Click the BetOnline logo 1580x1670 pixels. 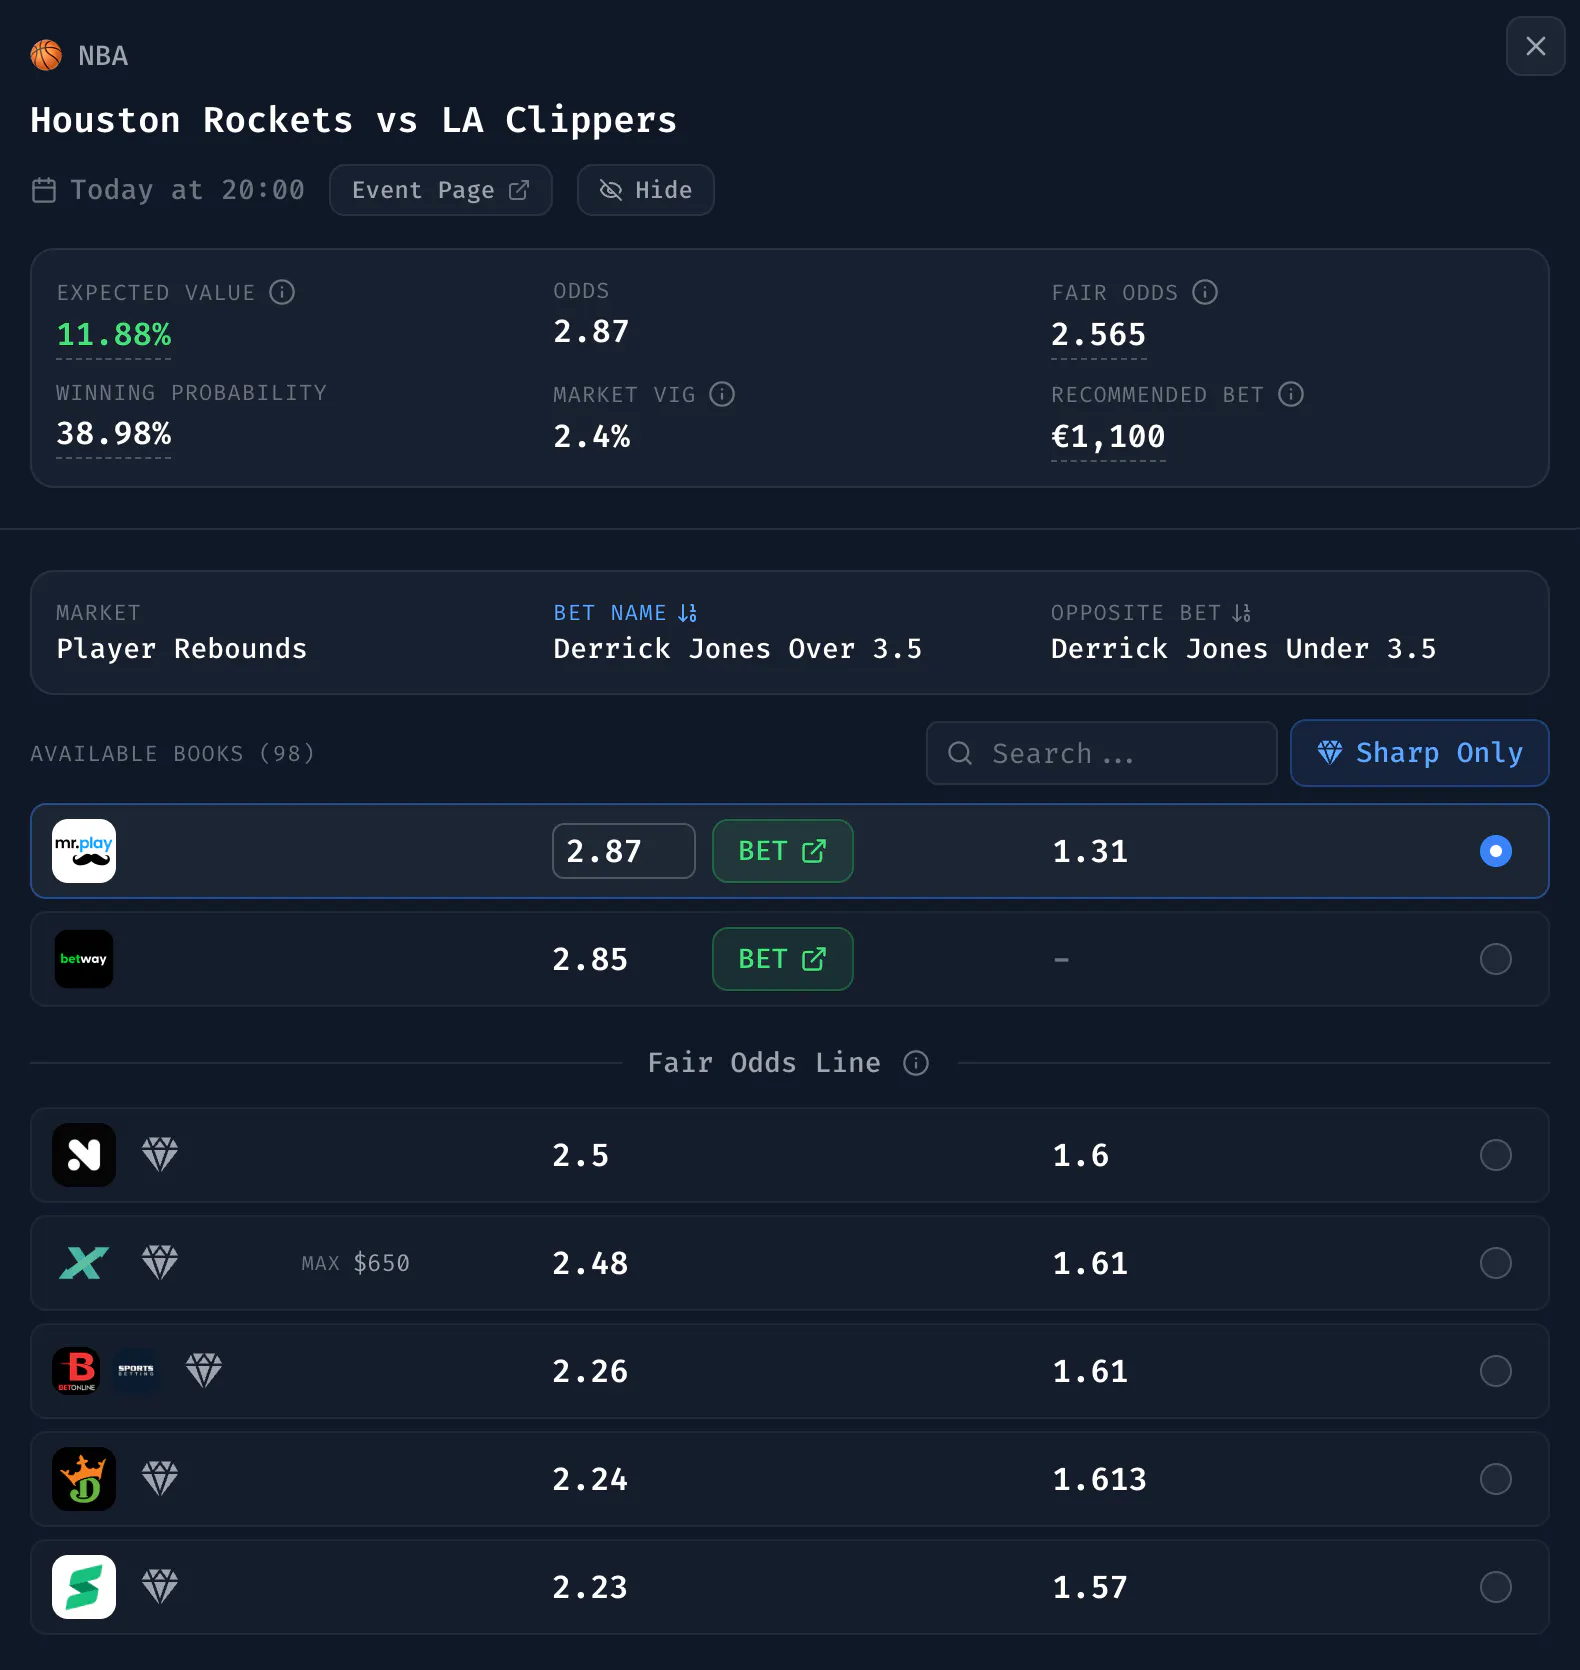(x=76, y=1371)
